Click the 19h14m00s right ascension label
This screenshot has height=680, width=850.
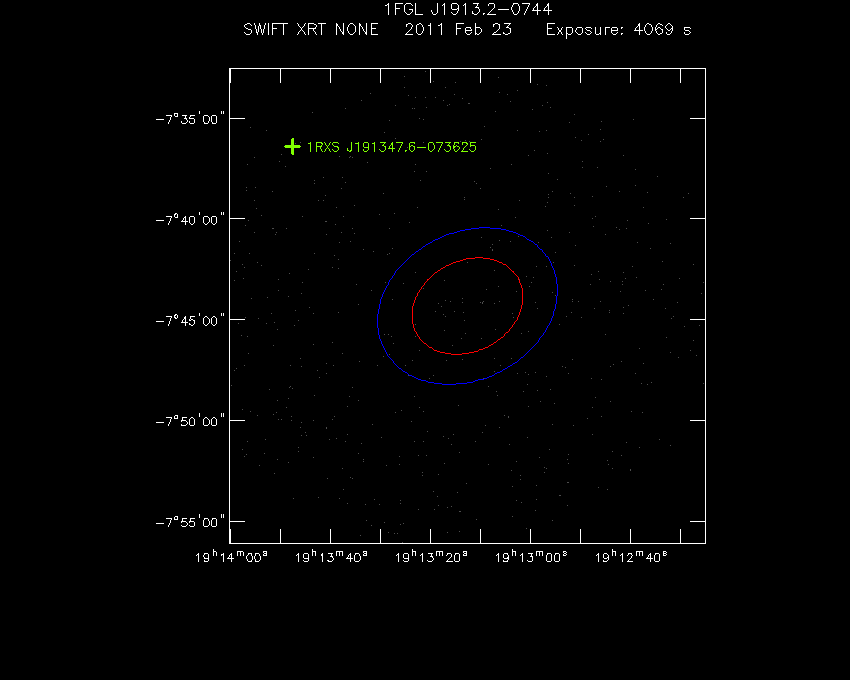(x=231, y=557)
